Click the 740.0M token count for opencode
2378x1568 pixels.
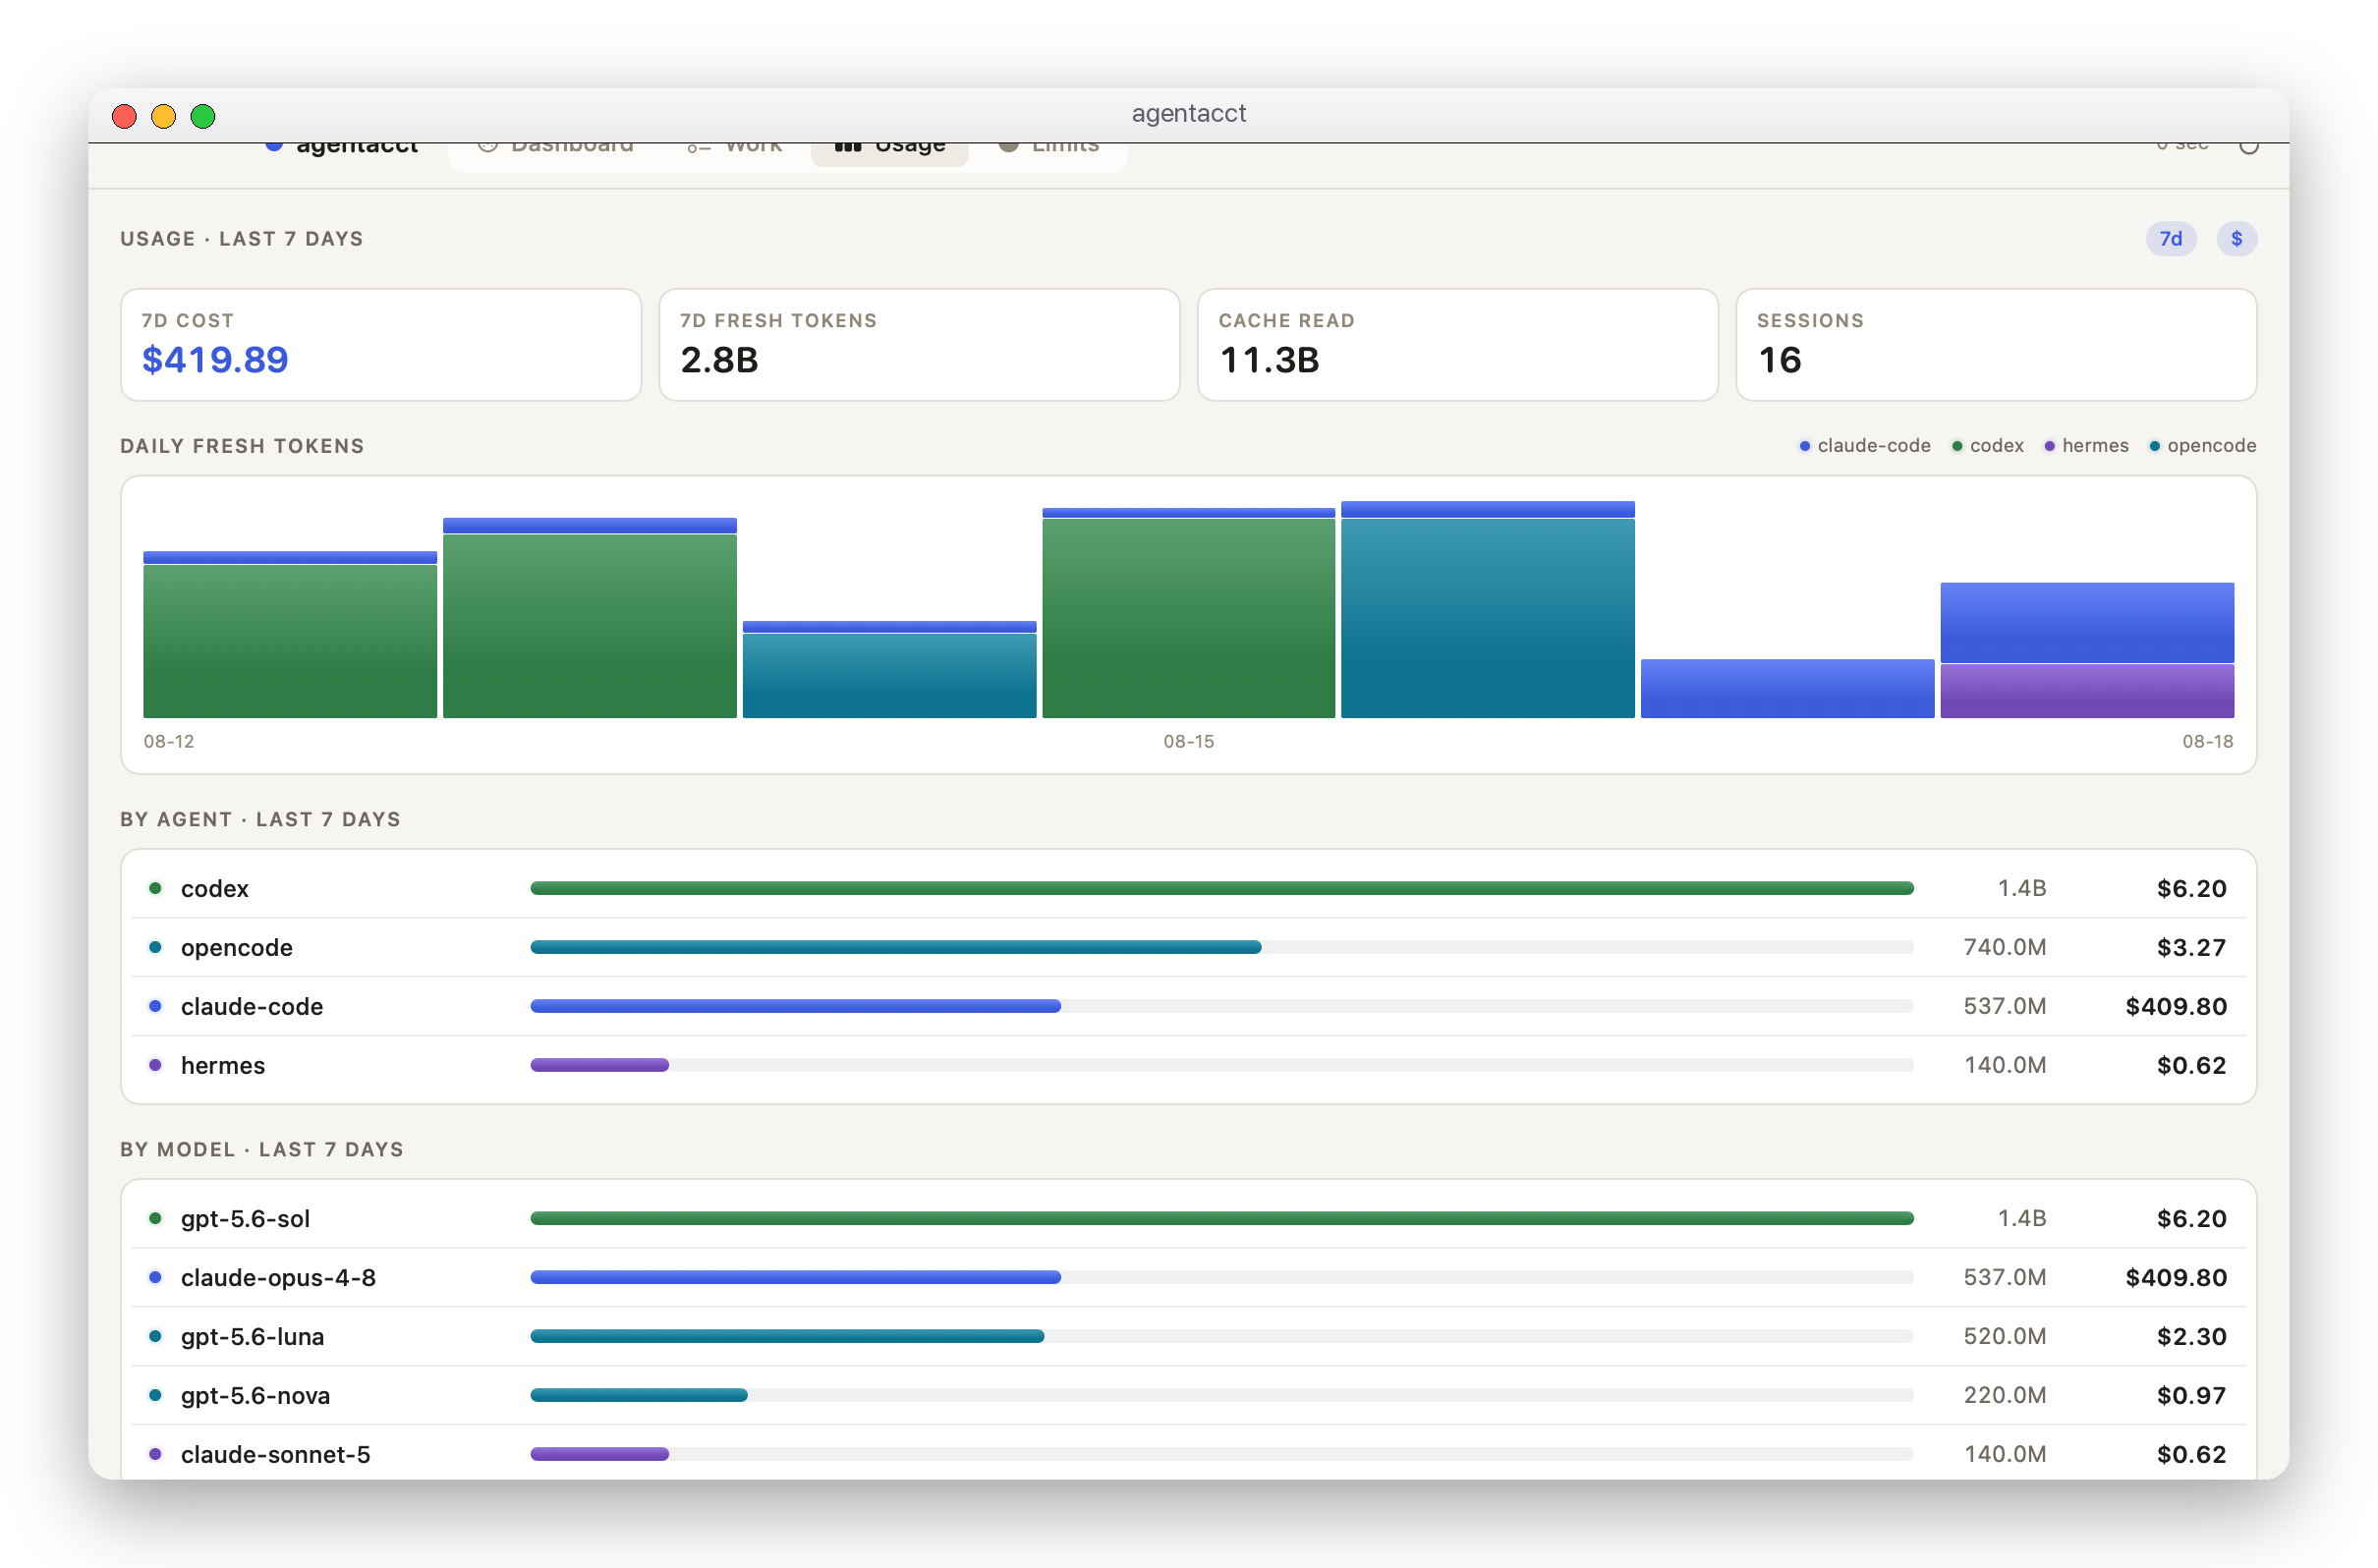(x=2004, y=948)
